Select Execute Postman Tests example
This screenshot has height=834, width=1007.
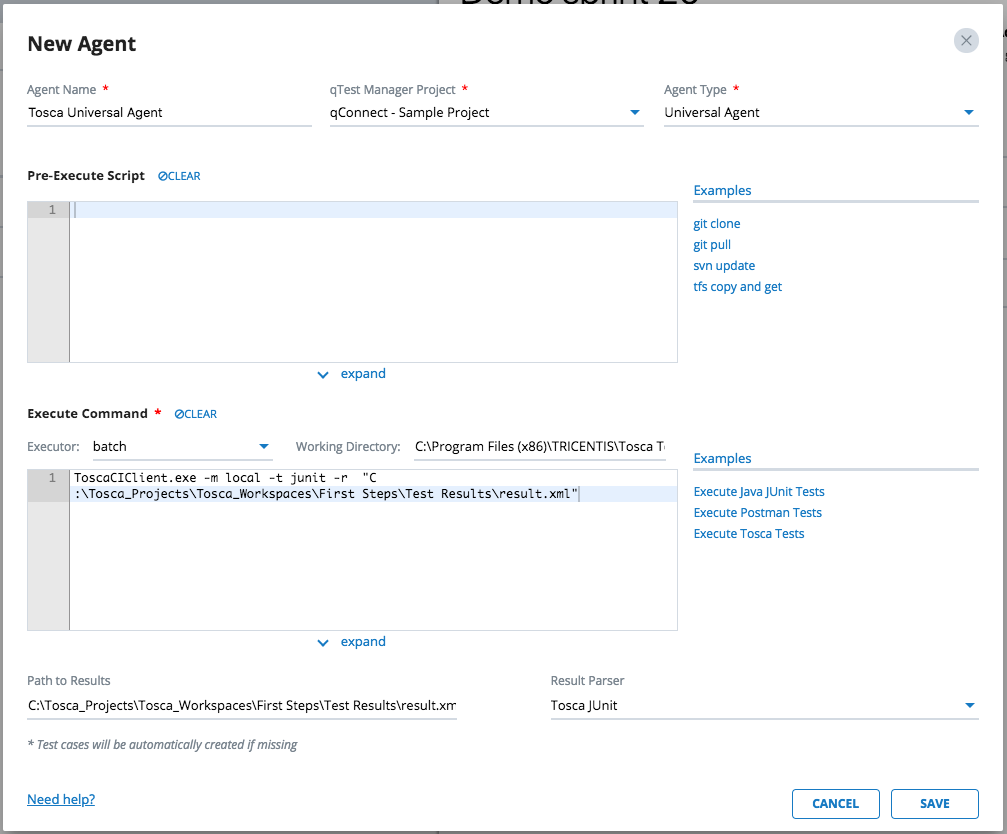point(758,513)
